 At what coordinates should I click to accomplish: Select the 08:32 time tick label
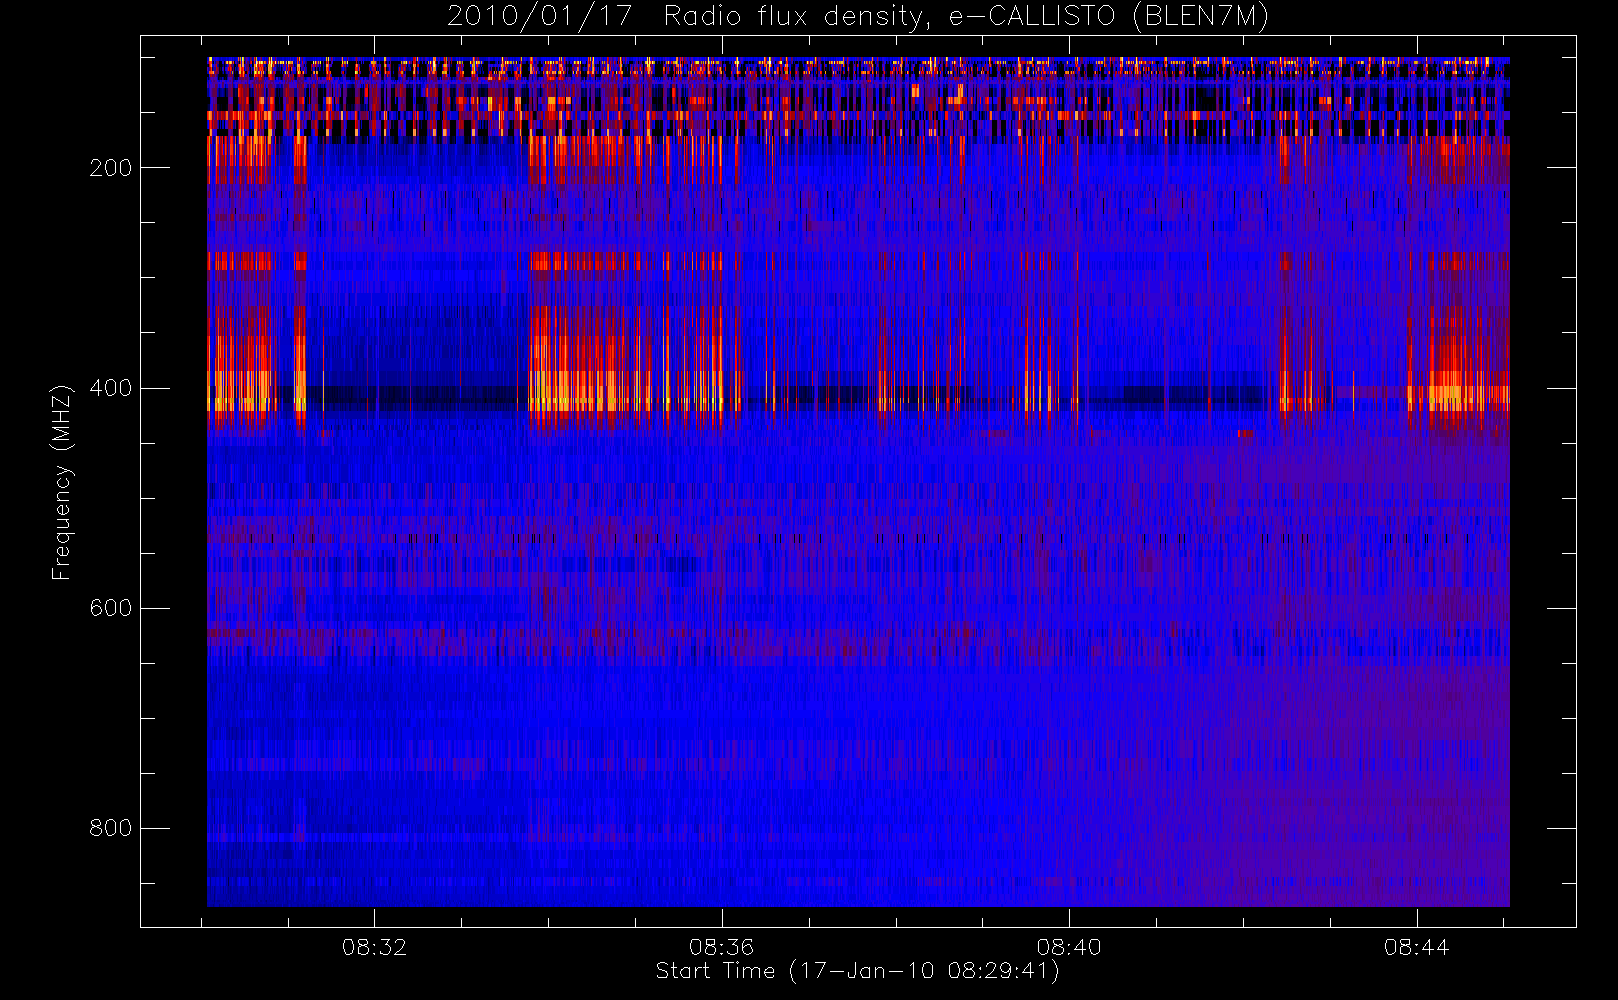374,947
